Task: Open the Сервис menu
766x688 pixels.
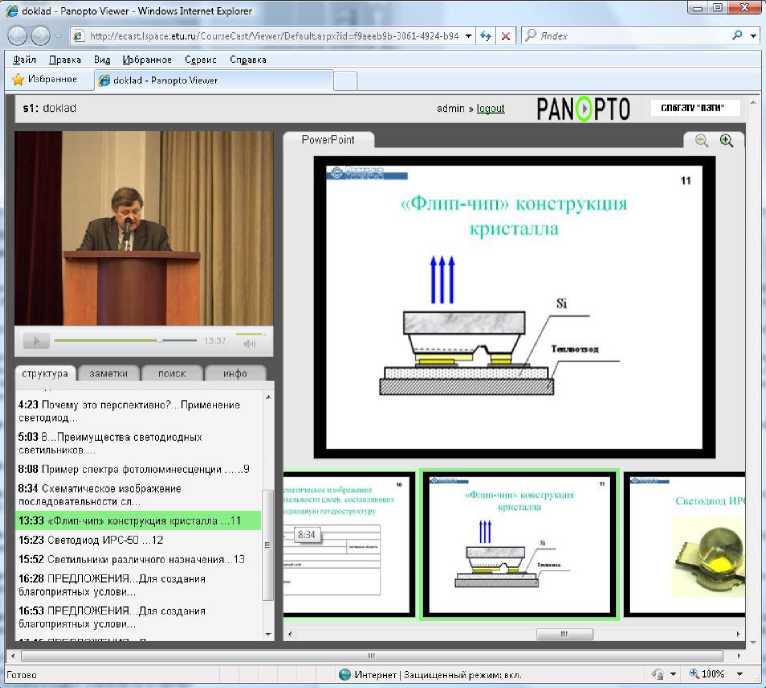Action: click(x=199, y=59)
